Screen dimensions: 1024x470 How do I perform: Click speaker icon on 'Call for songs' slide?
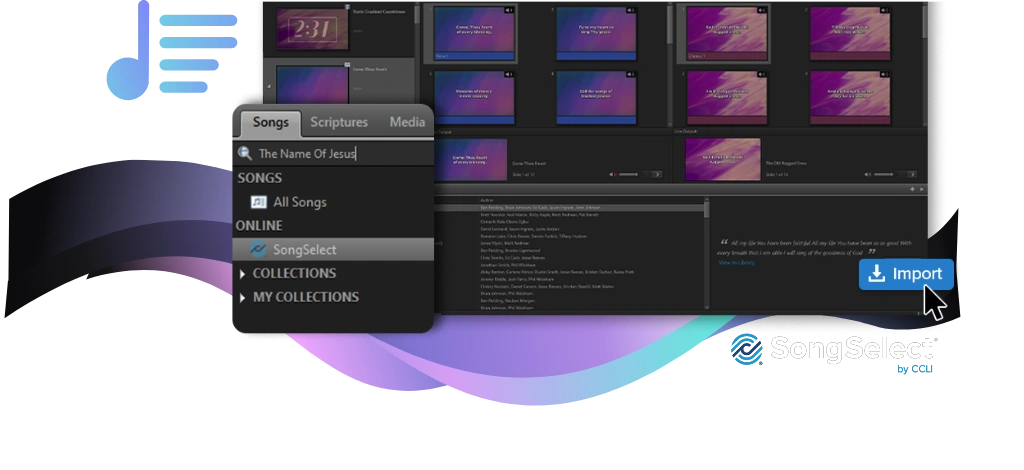click(x=630, y=75)
